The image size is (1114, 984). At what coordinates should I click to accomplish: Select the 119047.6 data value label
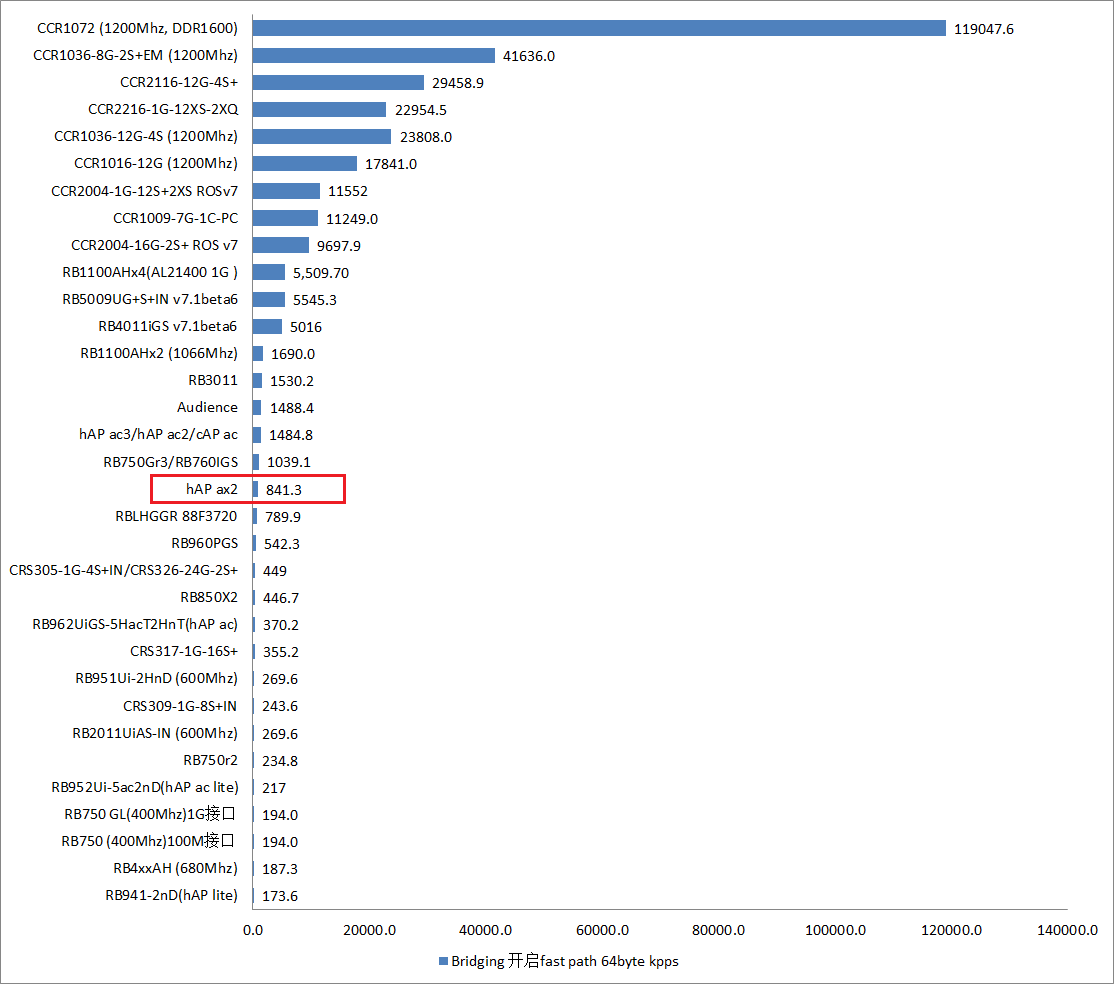984,29
